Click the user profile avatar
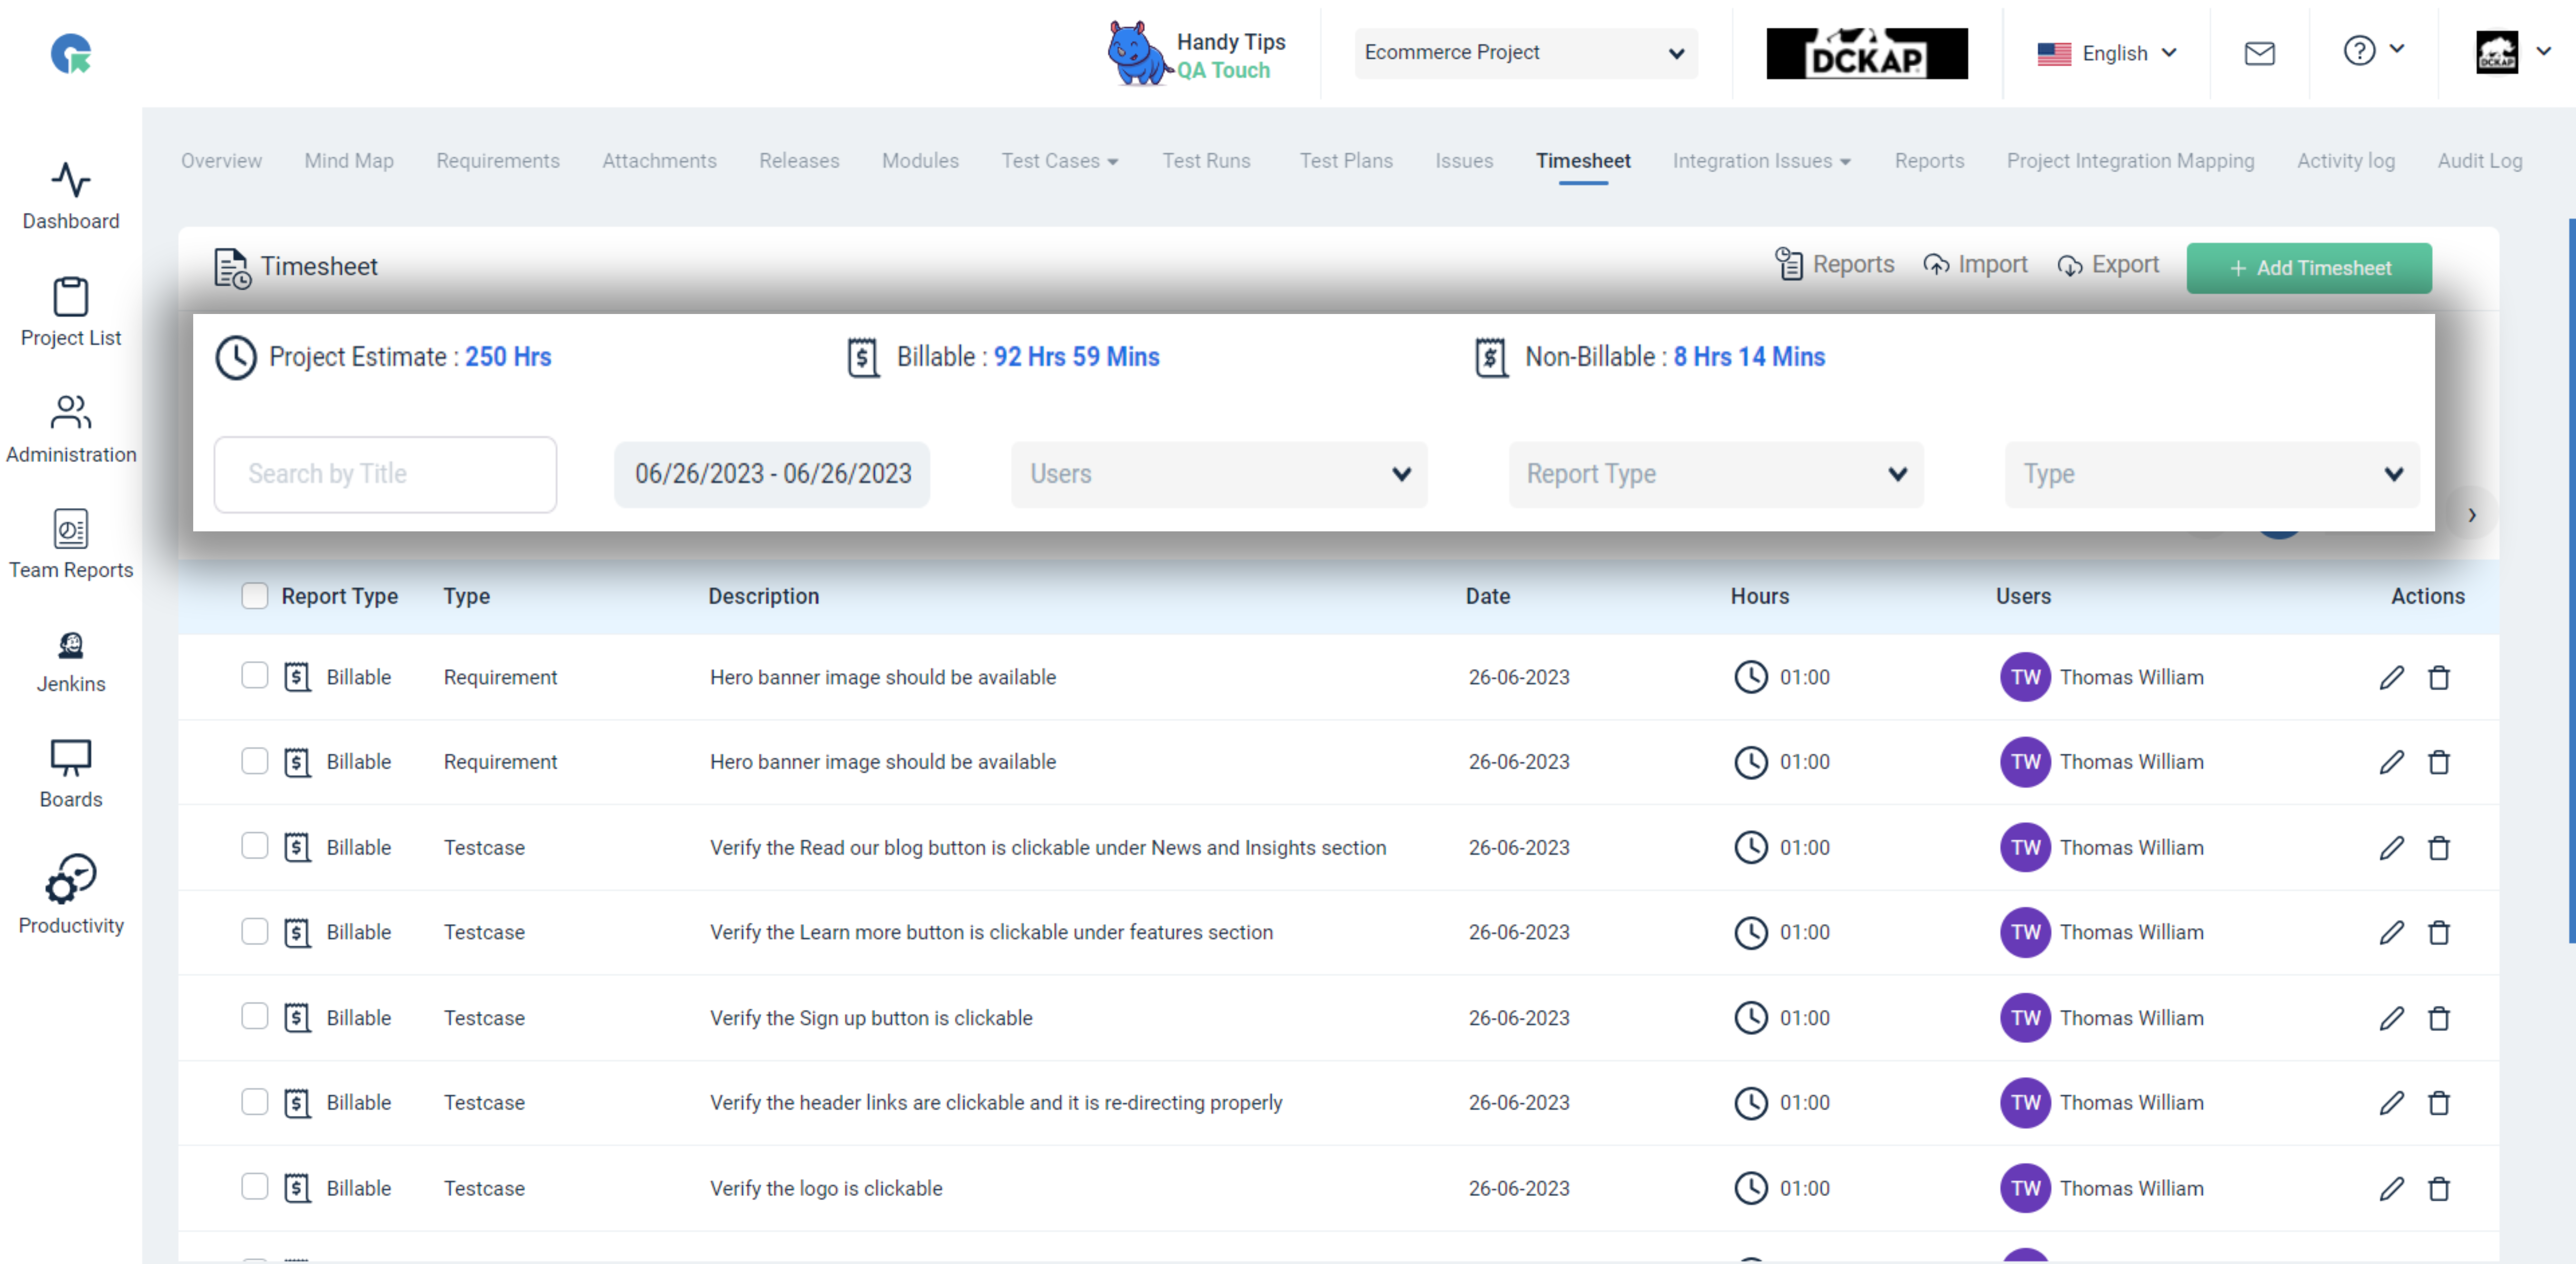 coord(2497,52)
